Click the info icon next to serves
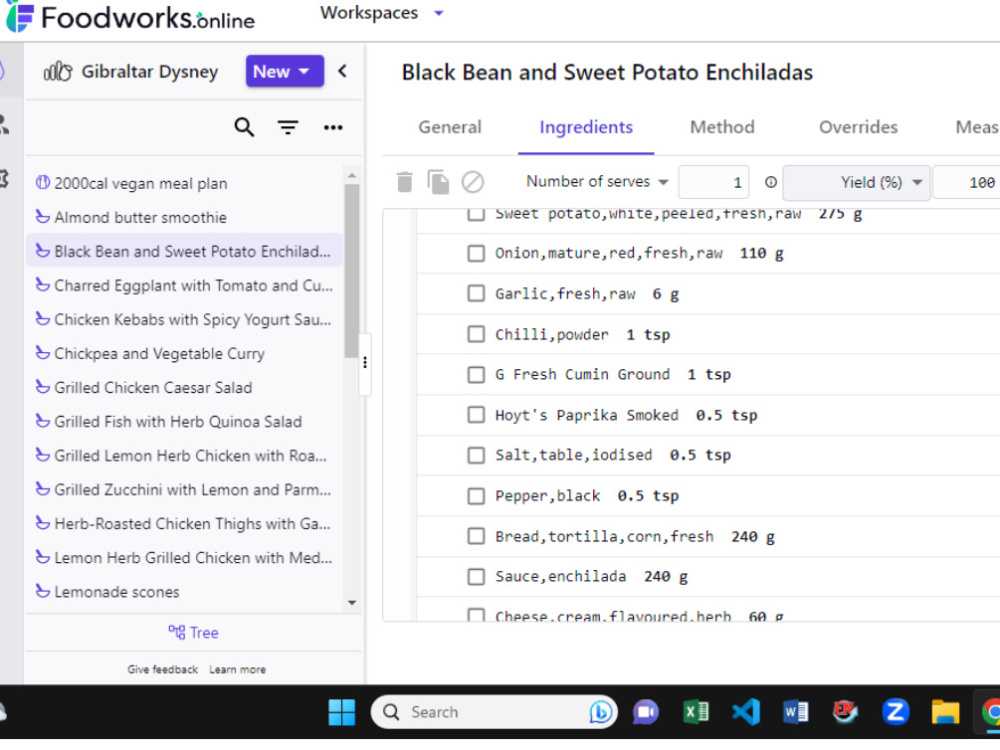Screen dimensions: 1000x750 pyautogui.click(x=770, y=182)
